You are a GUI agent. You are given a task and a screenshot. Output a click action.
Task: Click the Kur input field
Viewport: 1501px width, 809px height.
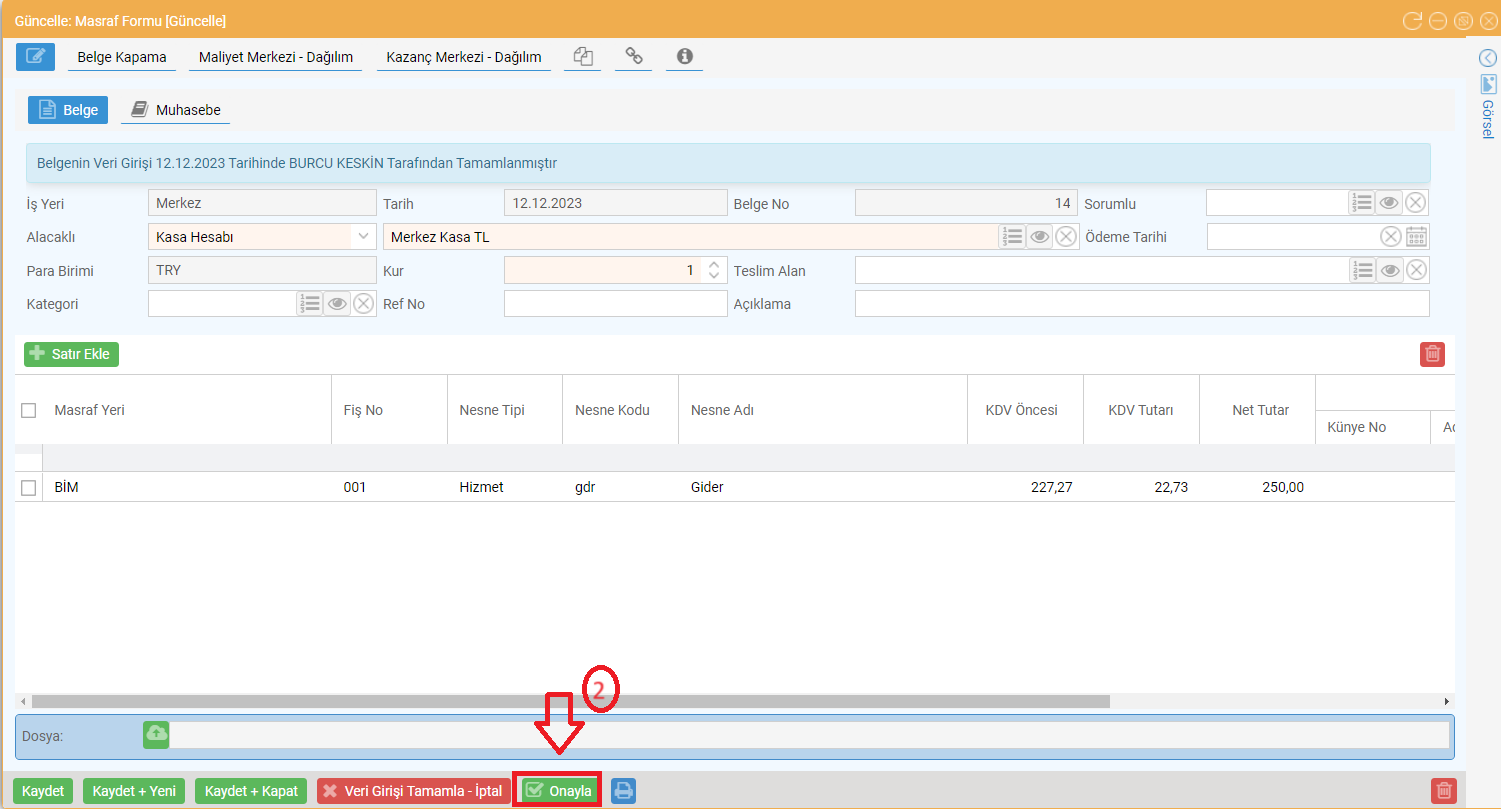coord(604,270)
